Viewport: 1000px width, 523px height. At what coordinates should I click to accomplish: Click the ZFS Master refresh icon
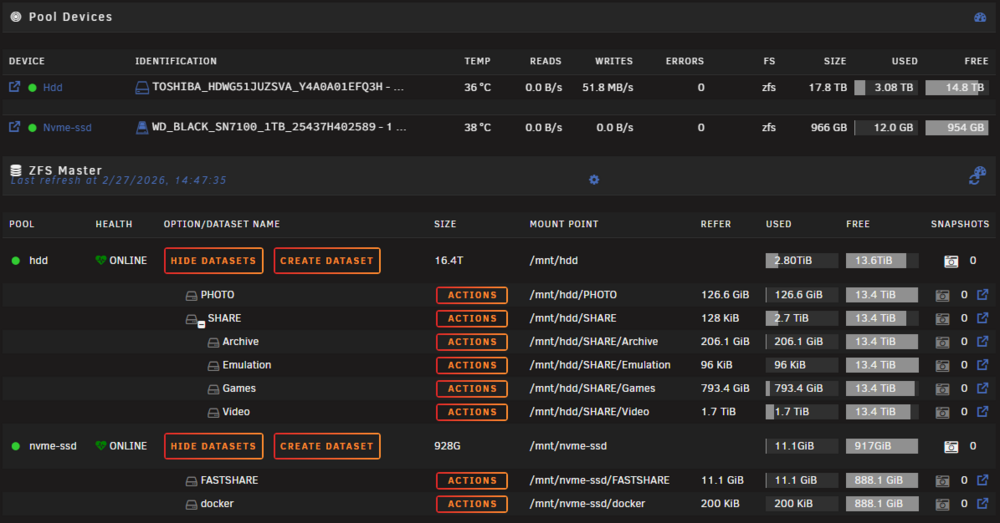coord(977,176)
